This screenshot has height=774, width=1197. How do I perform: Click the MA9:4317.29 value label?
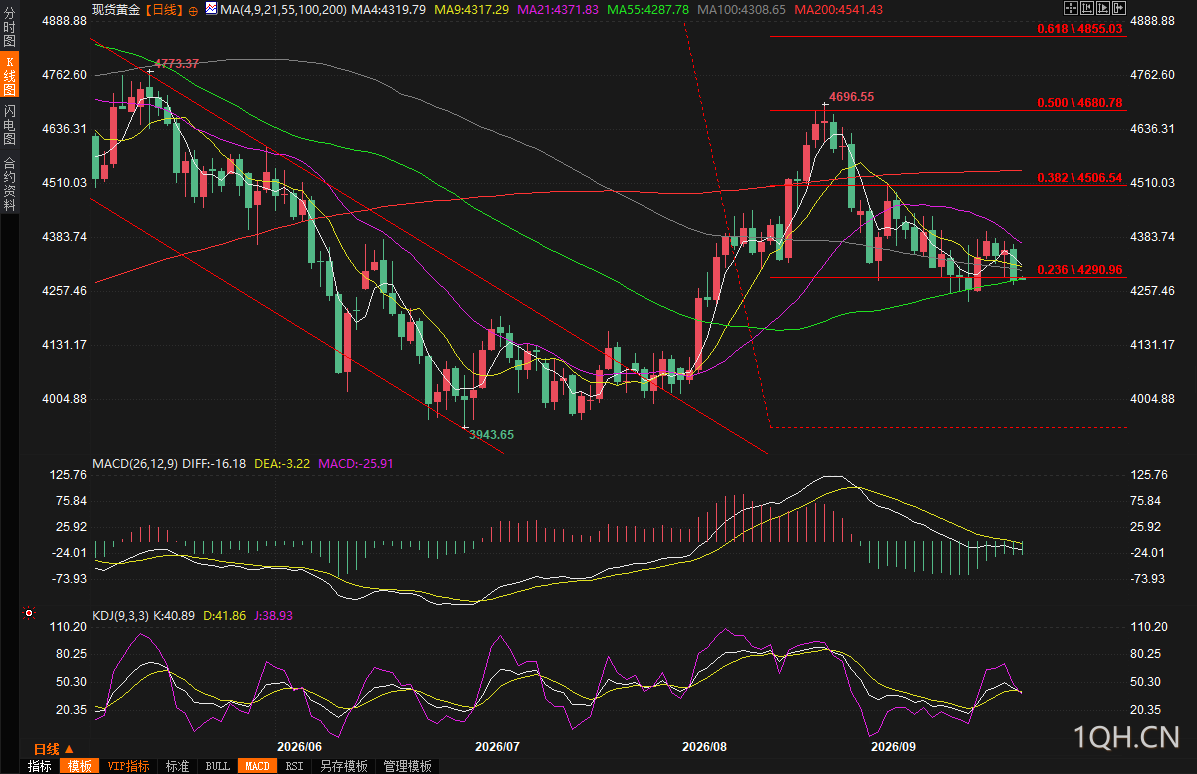click(x=471, y=9)
